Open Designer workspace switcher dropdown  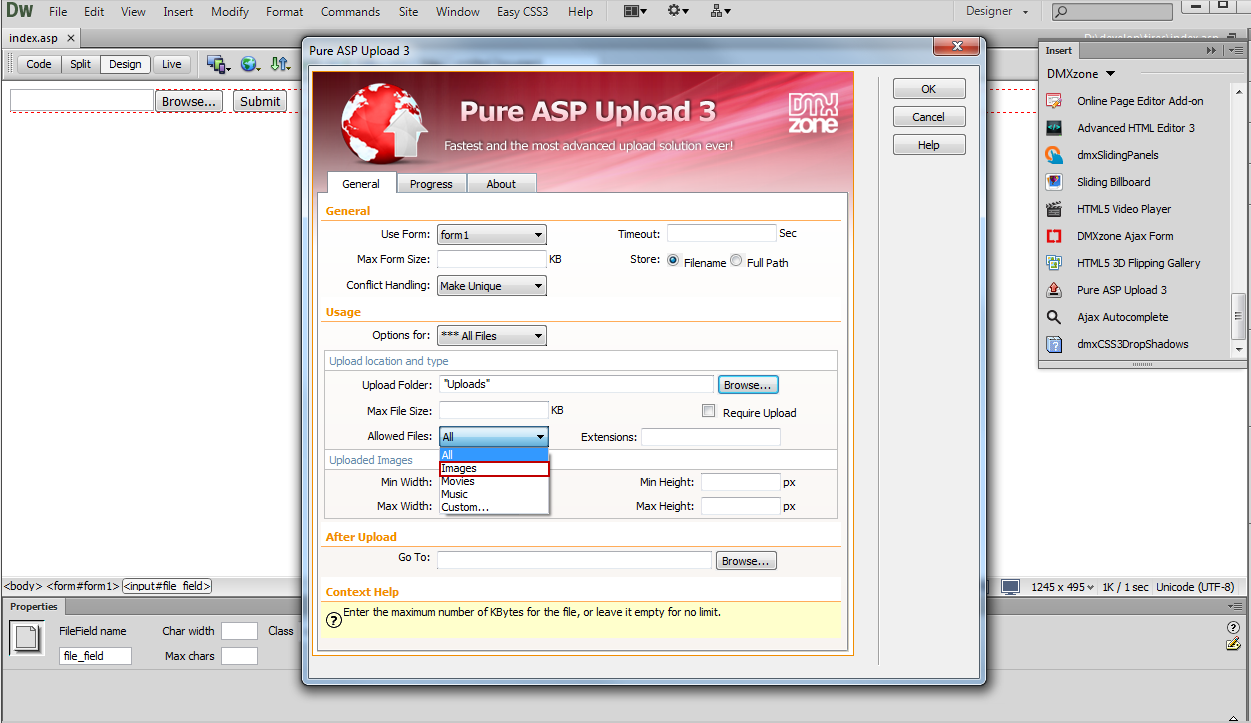pyautogui.click(x=997, y=11)
